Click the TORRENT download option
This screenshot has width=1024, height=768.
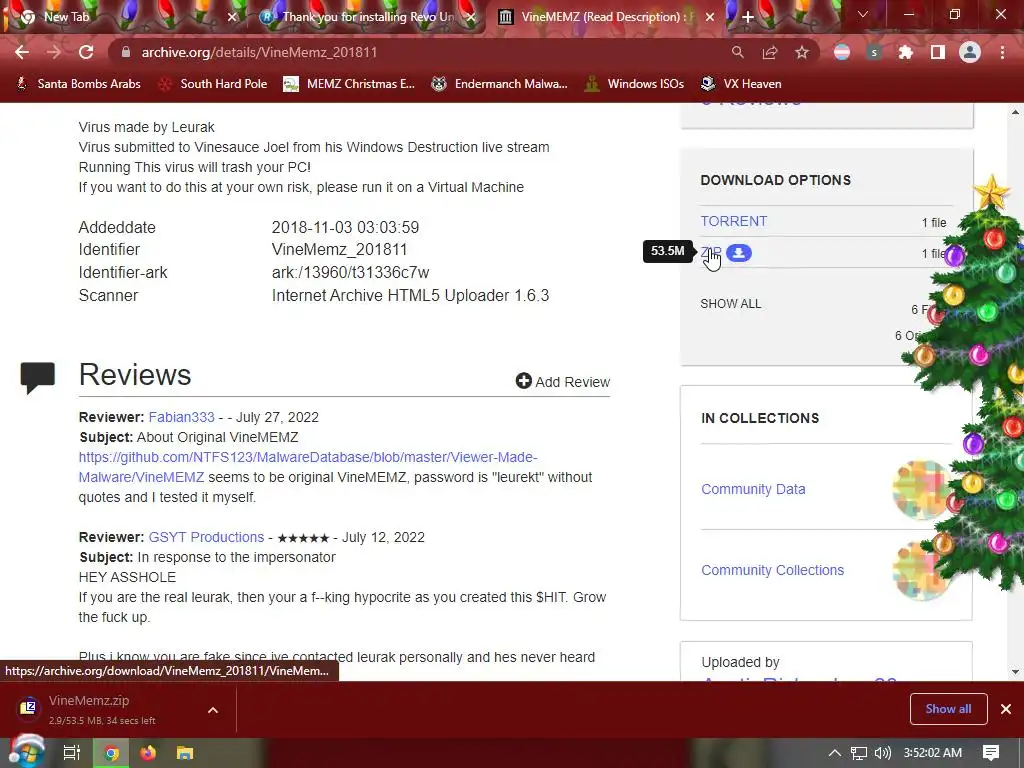click(x=733, y=221)
